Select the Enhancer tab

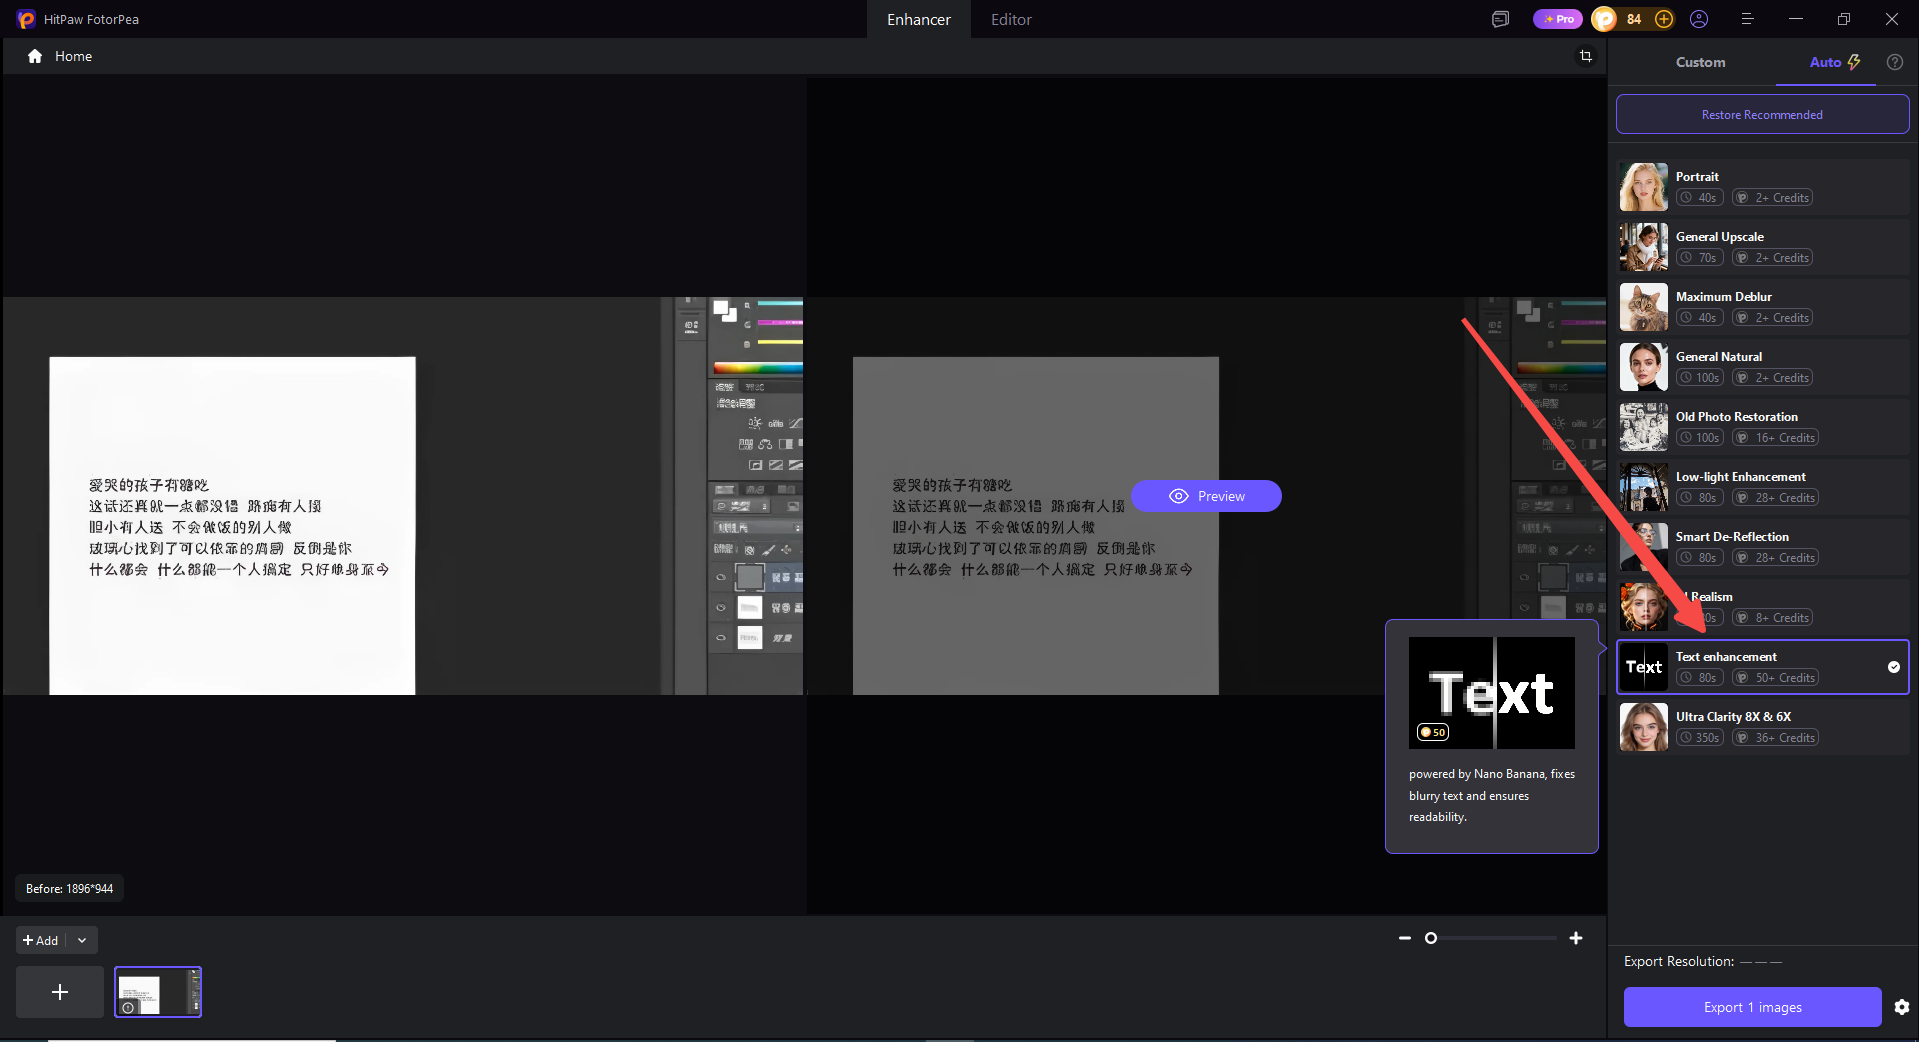point(919,19)
